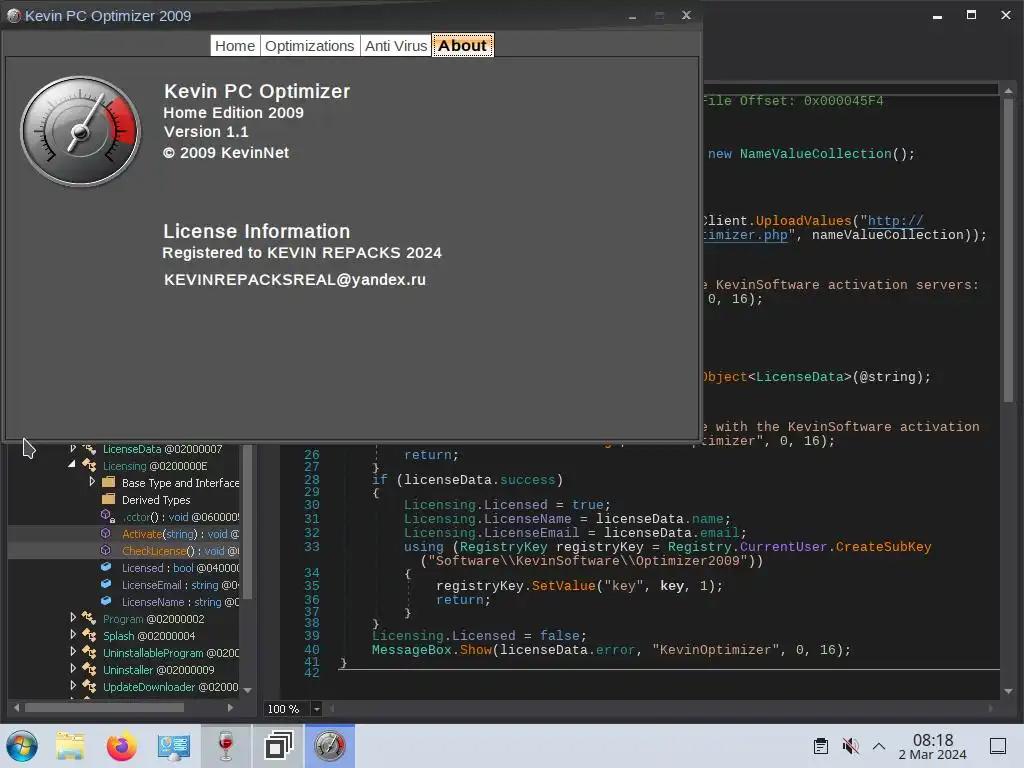Viewport: 1024px width, 768px height.
Task: Click the Licensing class icon
Action: pos(89,466)
